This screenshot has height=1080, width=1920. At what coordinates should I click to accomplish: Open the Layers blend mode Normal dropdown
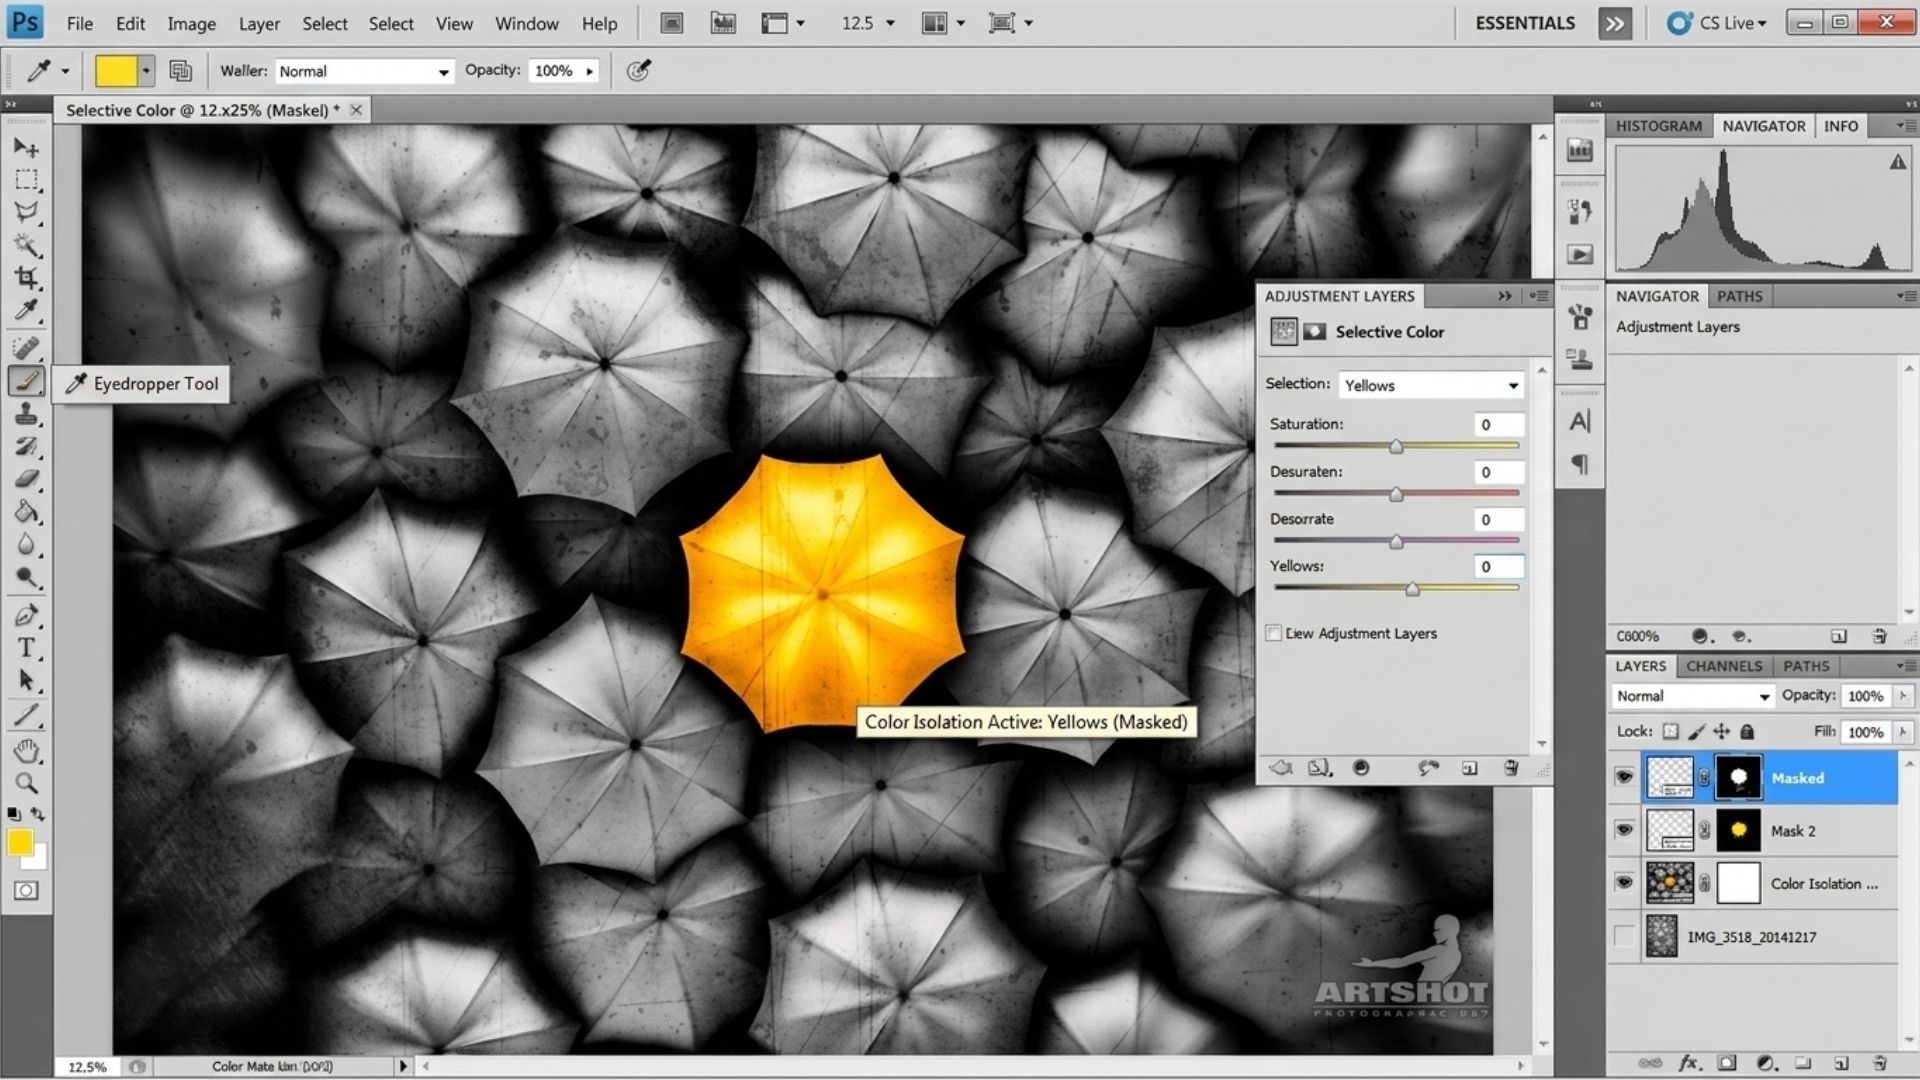(x=1692, y=696)
